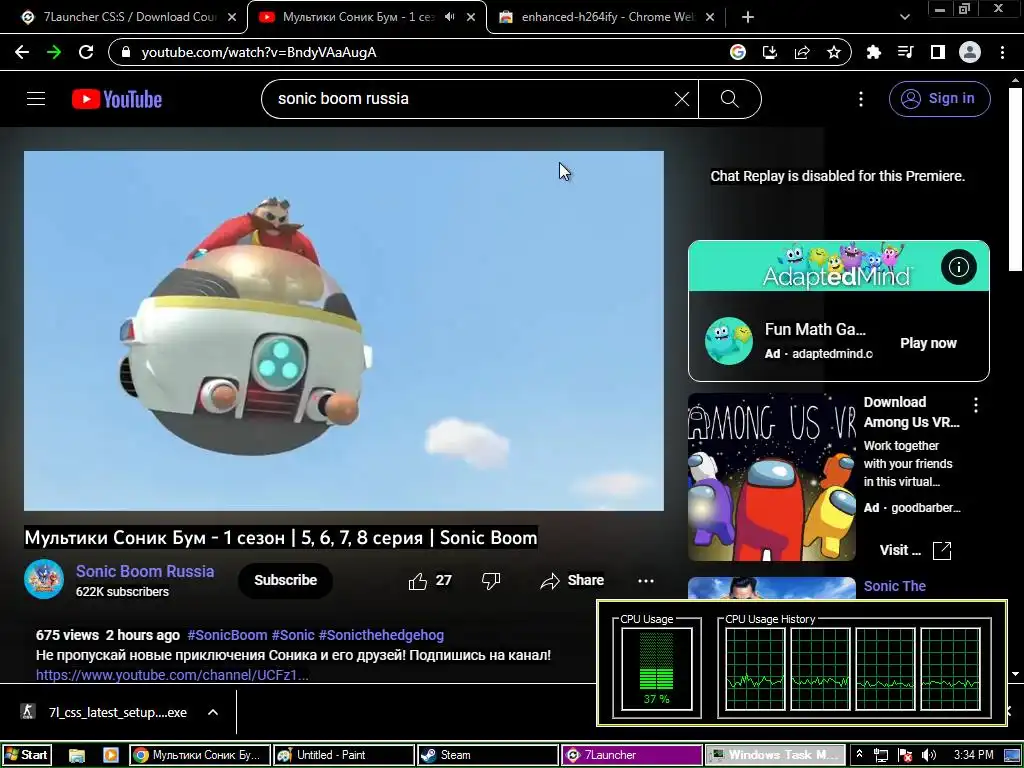The width and height of the screenshot is (1024, 768).
Task: Click the #SonicBoom hashtag
Action: point(227,635)
